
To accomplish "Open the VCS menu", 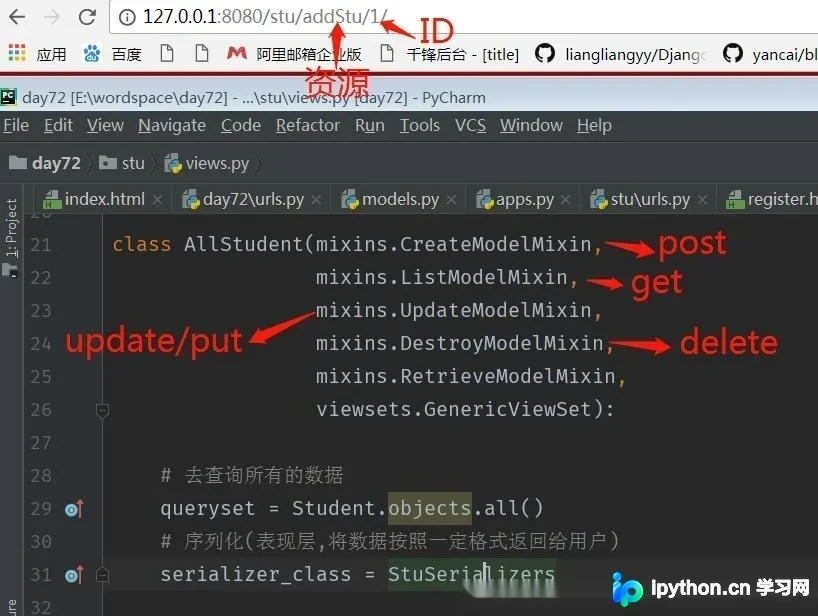I will pos(470,125).
